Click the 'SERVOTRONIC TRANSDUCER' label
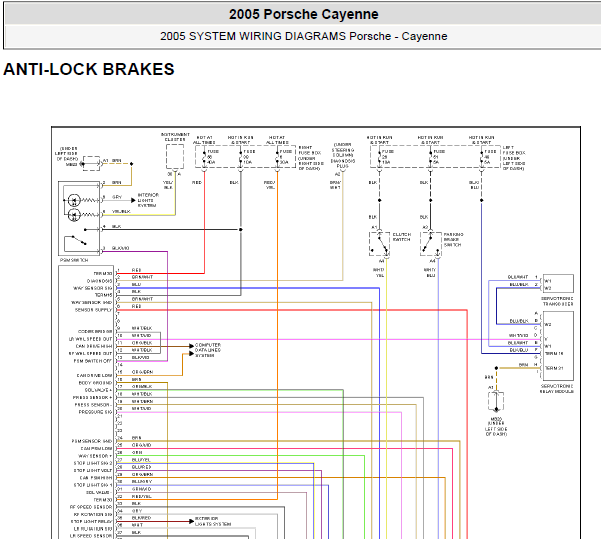The width and height of the screenshot is (601, 539). [557, 301]
